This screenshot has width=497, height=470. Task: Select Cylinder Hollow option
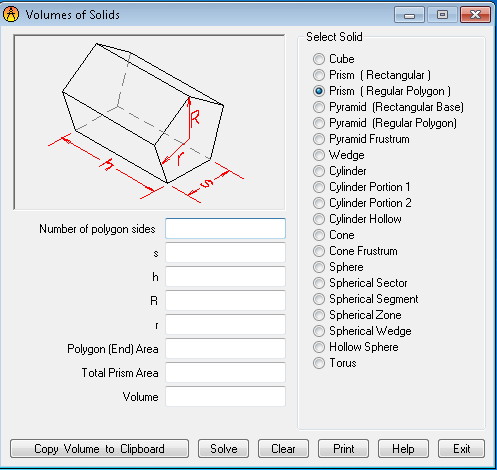pos(319,219)
